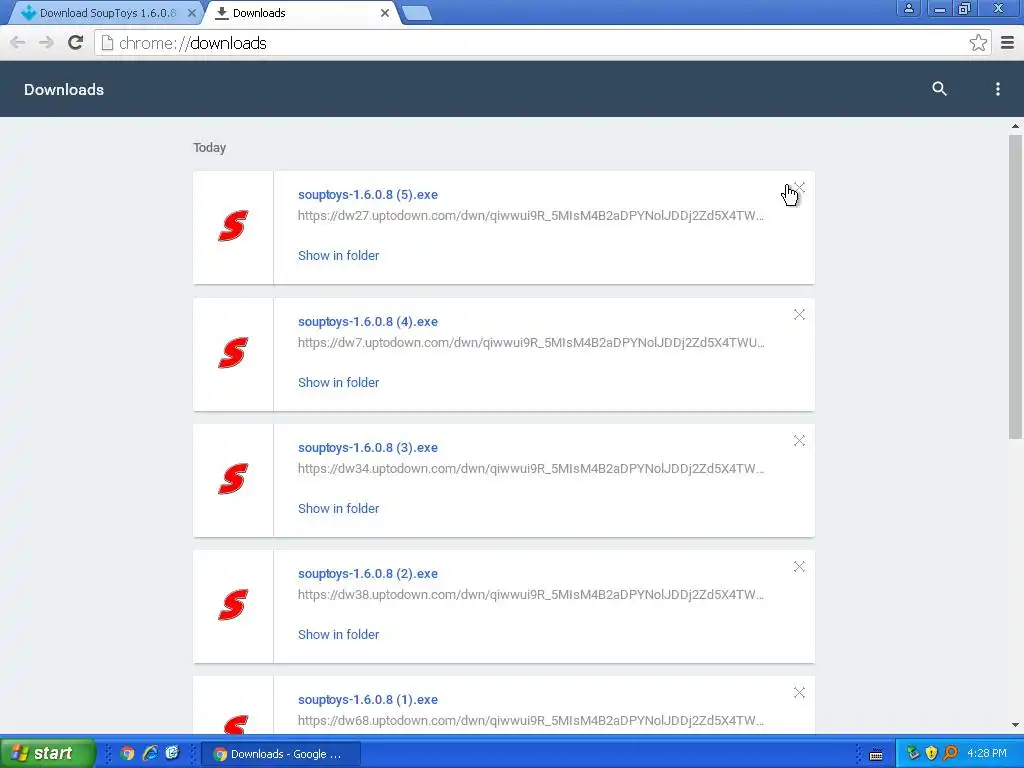
Task: Show souptoys-1.6.0.8 (3).exe in folder
Action: click(338, 508)
